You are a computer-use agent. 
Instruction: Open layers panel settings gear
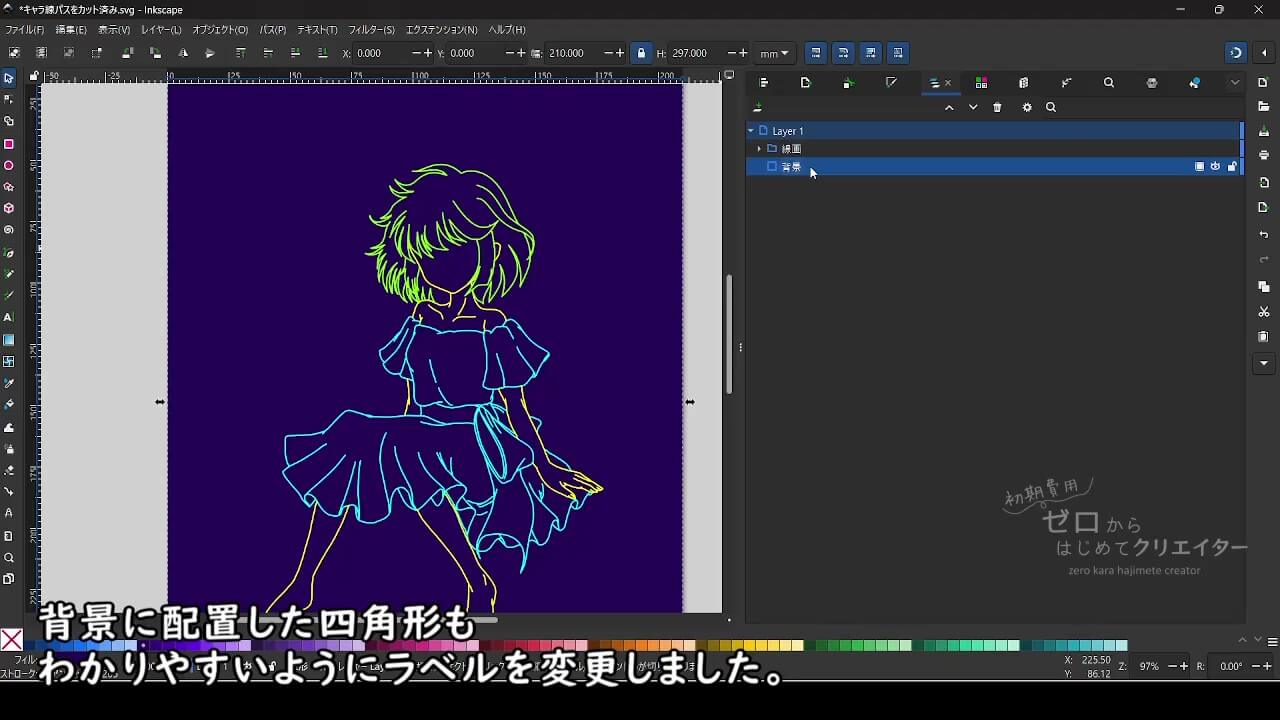1026,108
